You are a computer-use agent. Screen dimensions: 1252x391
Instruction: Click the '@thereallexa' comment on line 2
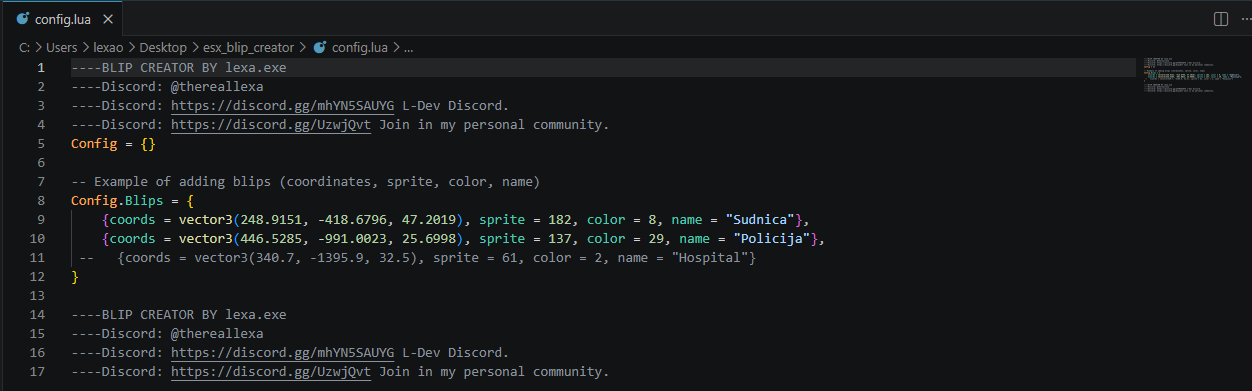coord(217,87)
